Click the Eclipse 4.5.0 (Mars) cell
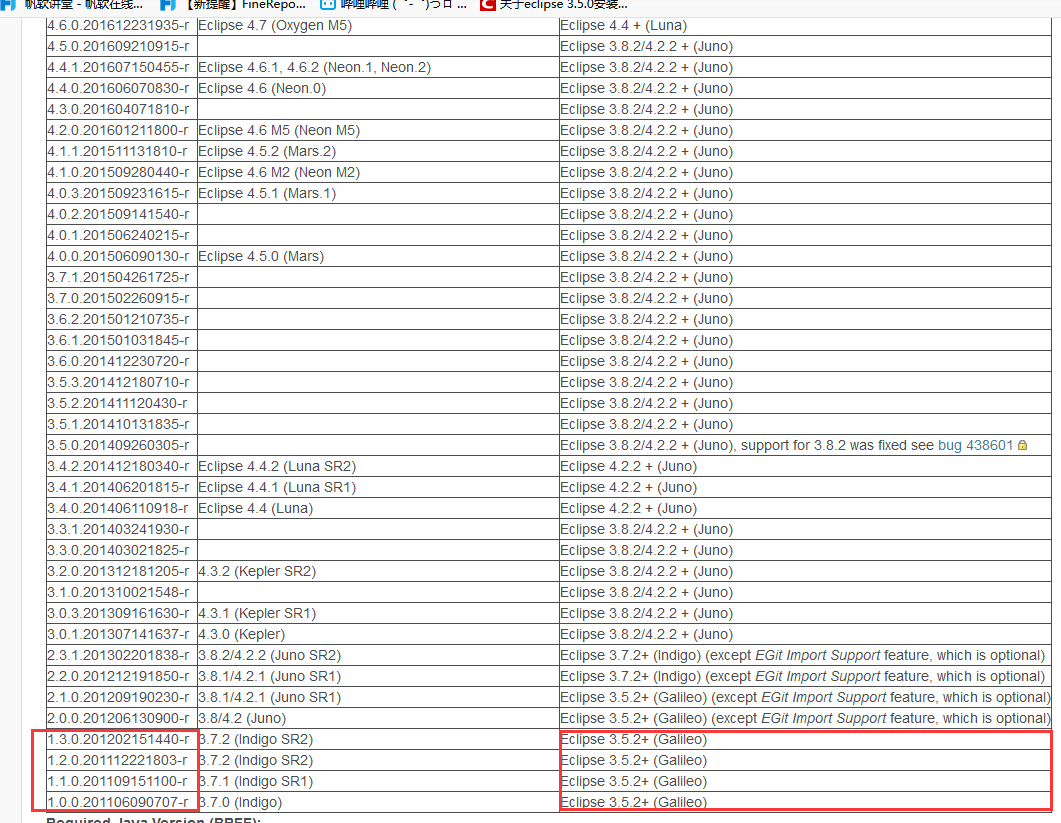Image resolution: width=1061 pixels, height=823 pixels. coord(378,256)
